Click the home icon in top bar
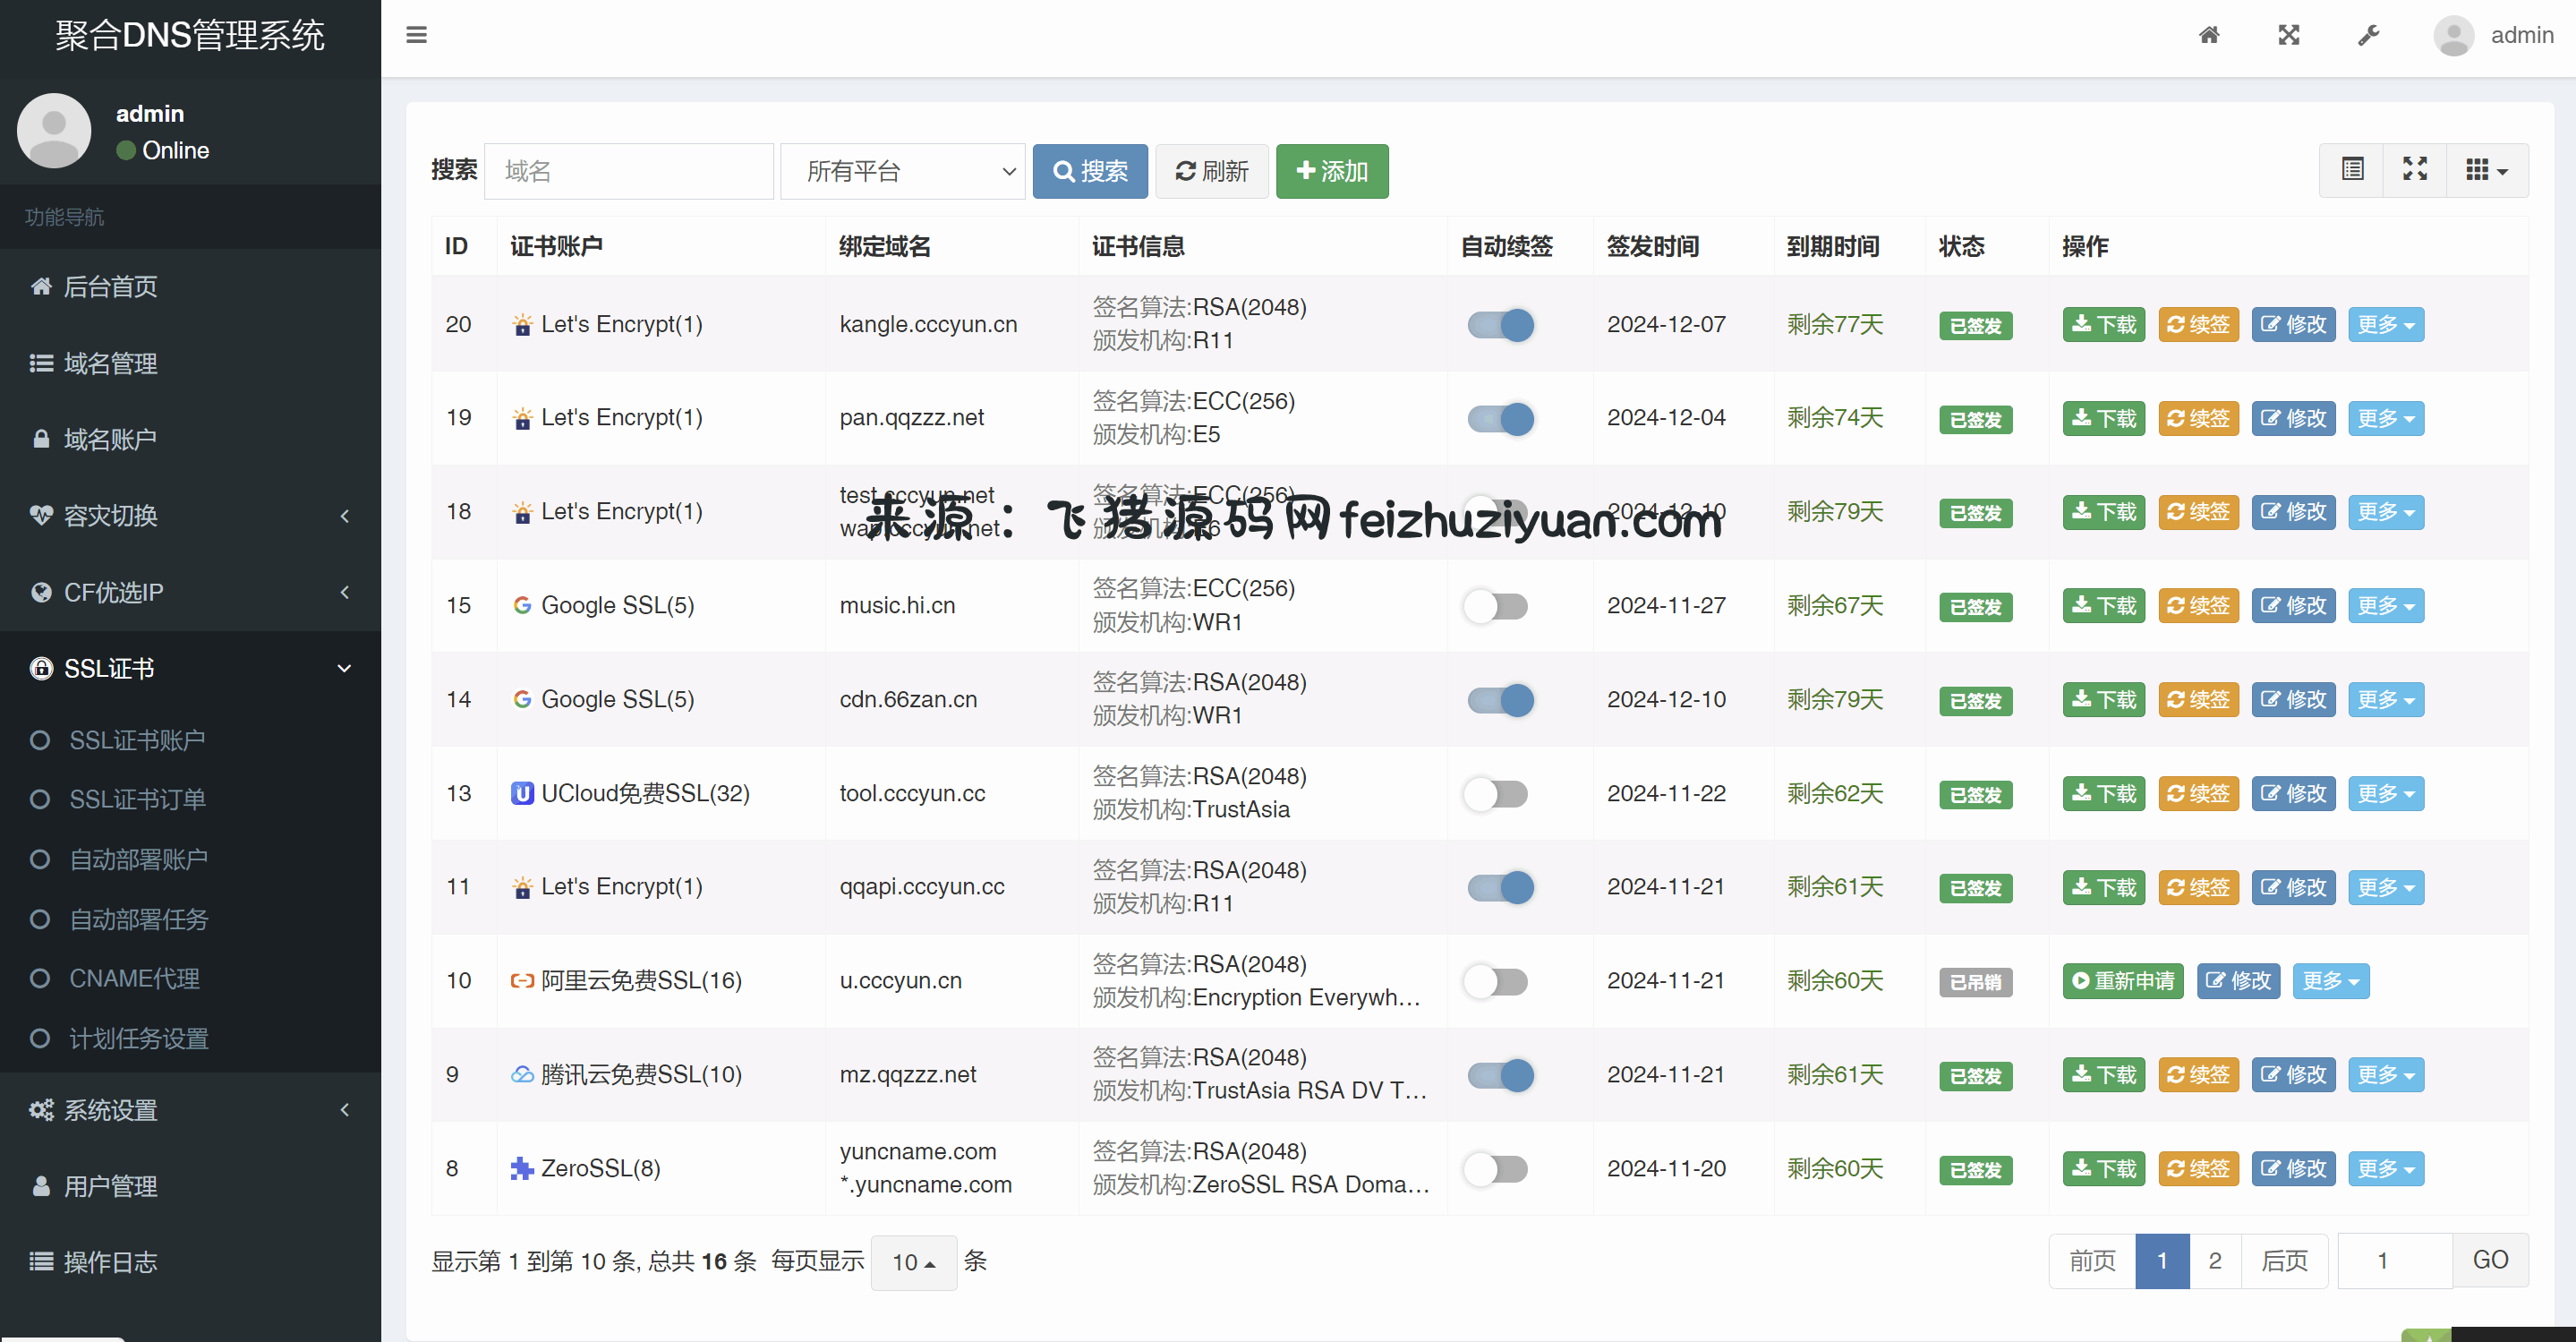2576x1342 pixels. [x=2209, y=35]
